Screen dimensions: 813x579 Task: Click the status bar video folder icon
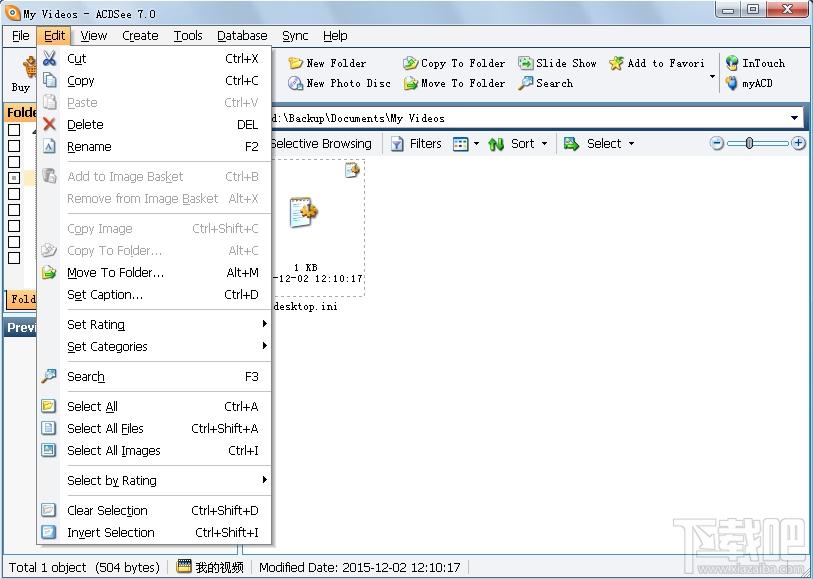[x=184, y=567]
